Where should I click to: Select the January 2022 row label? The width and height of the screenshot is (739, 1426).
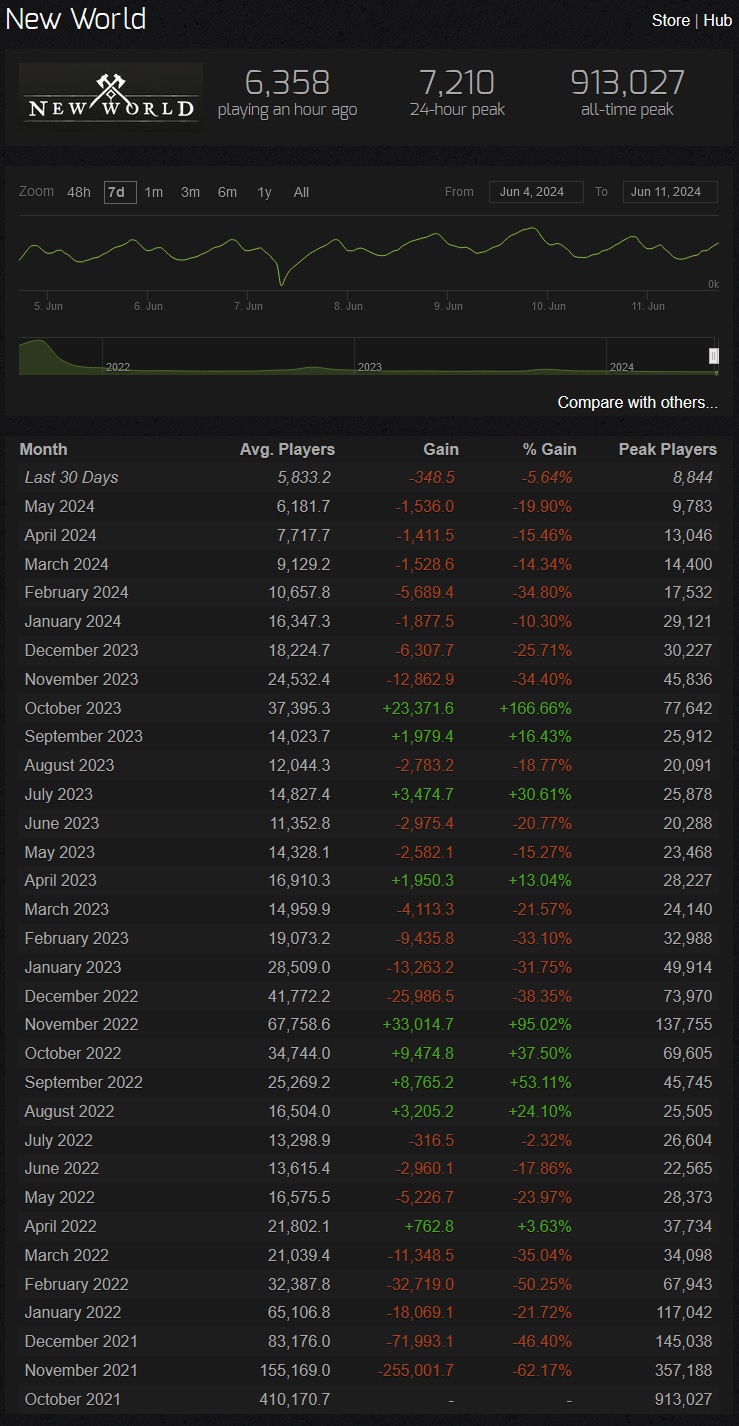[73, 1313]
